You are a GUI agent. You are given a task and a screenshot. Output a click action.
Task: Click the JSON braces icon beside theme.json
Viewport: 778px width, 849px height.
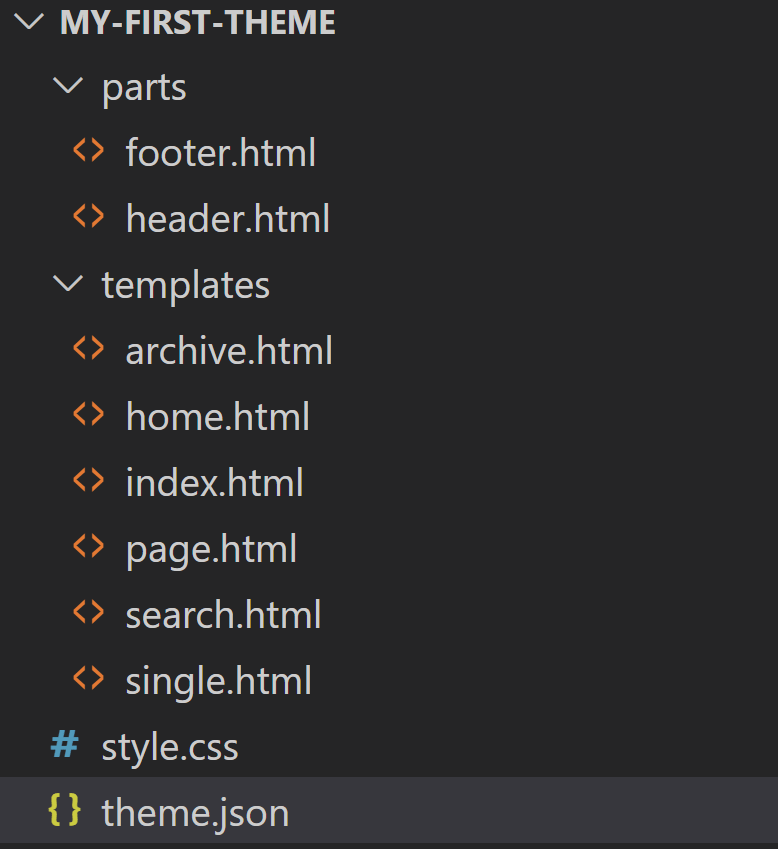point(64,811)
